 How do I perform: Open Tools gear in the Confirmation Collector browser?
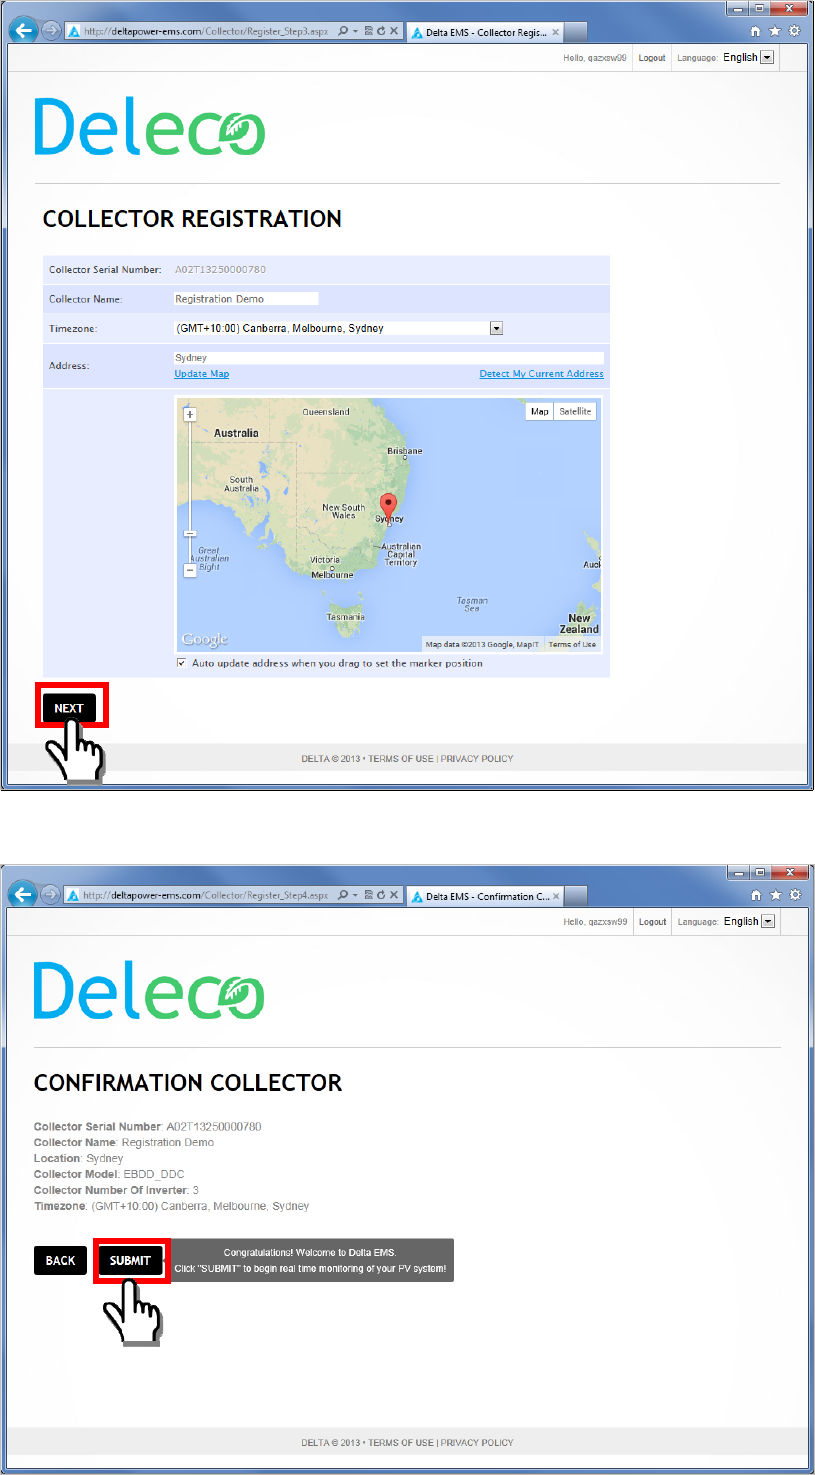pyautogui.click(x=793, y=894)
